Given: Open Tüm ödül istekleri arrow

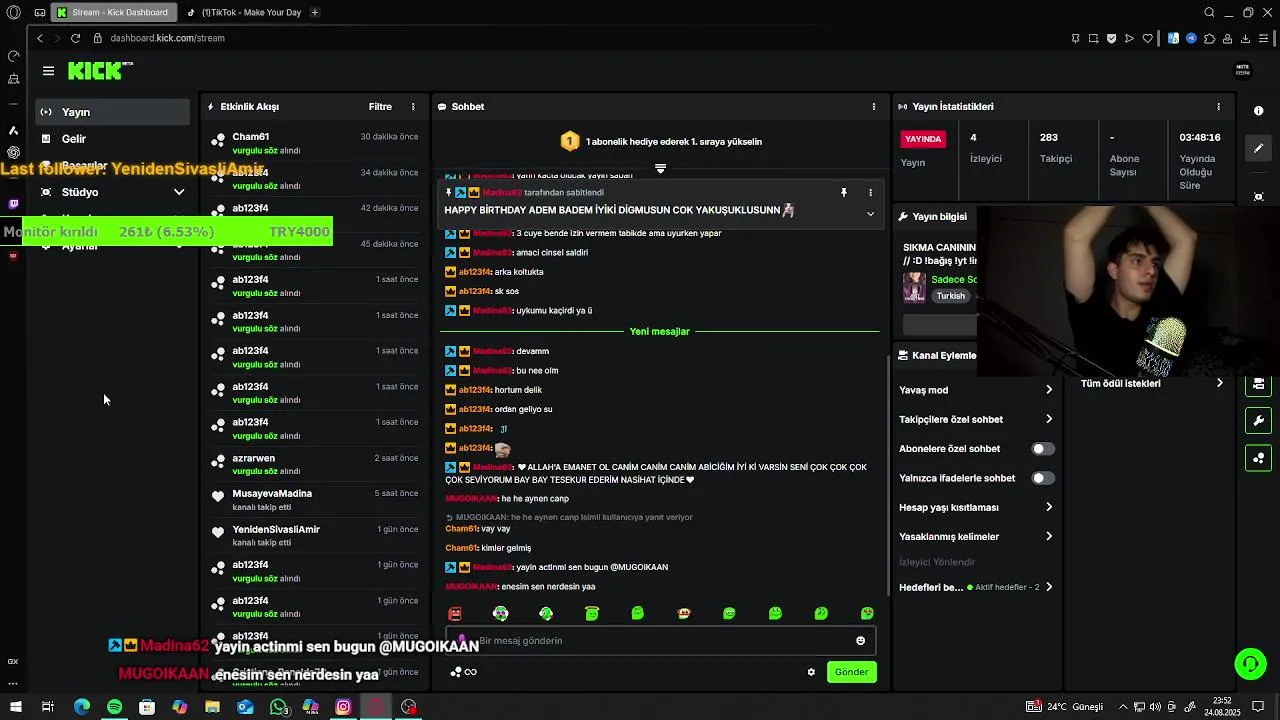Looking at the screenshot, I should pos(1219,383).
